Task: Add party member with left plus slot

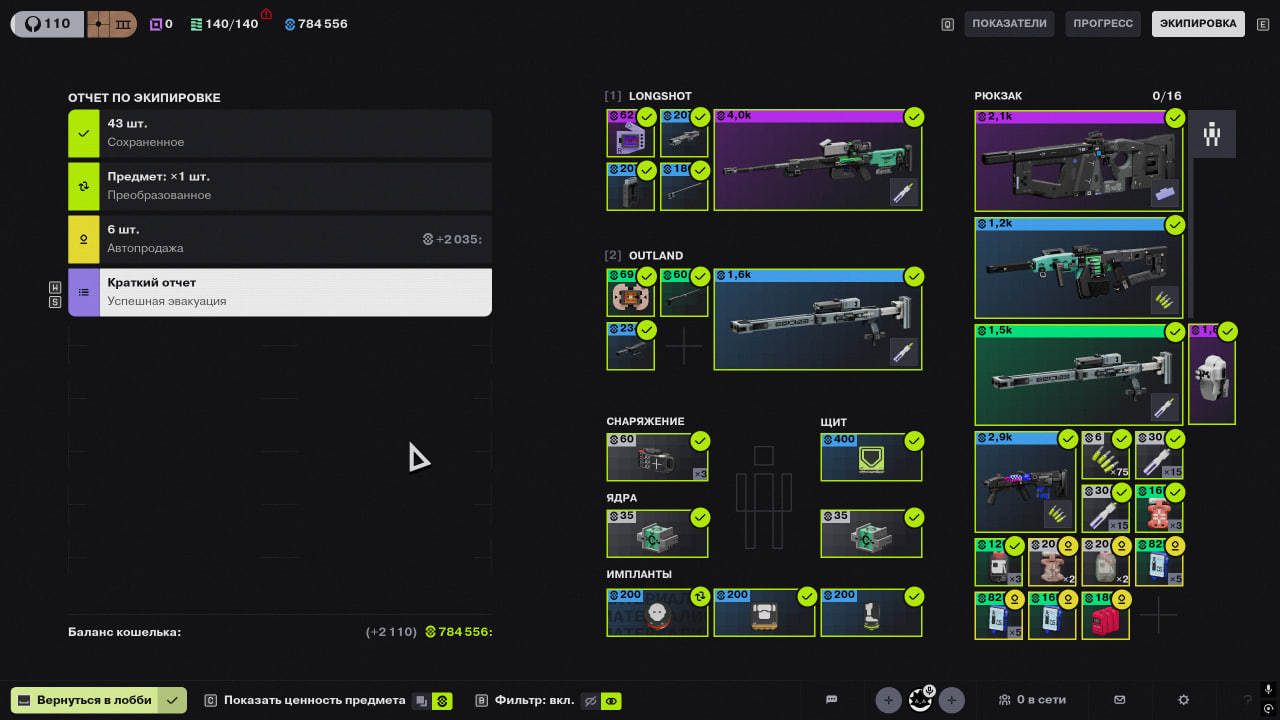Action: coord(888,700)
